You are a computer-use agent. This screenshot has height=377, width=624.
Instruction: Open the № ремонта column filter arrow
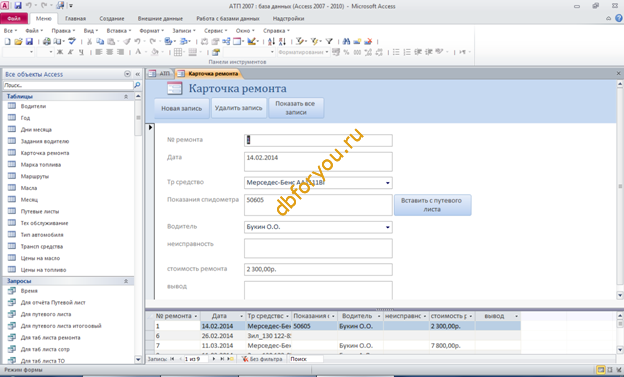click(195, 316)
